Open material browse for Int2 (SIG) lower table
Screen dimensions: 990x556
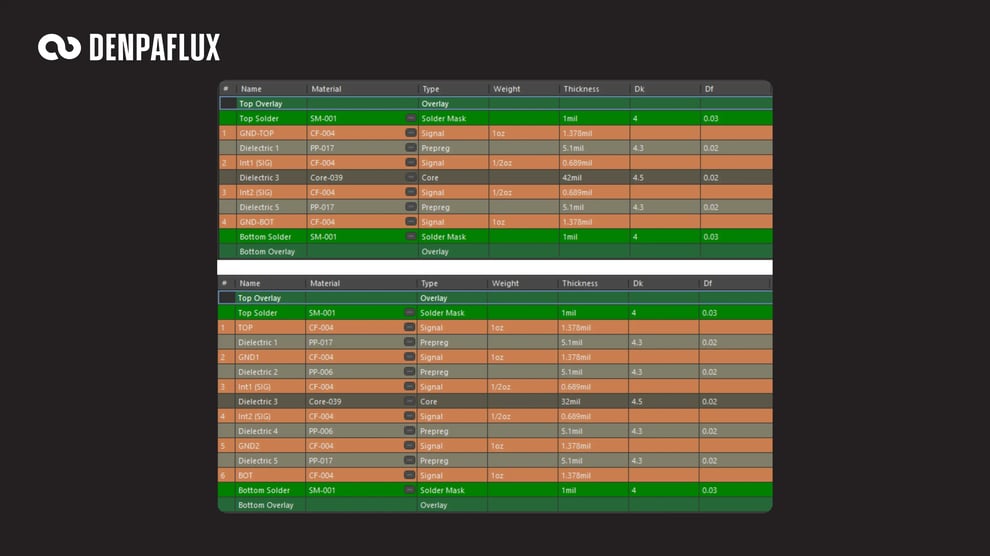(x=409, y=416)
